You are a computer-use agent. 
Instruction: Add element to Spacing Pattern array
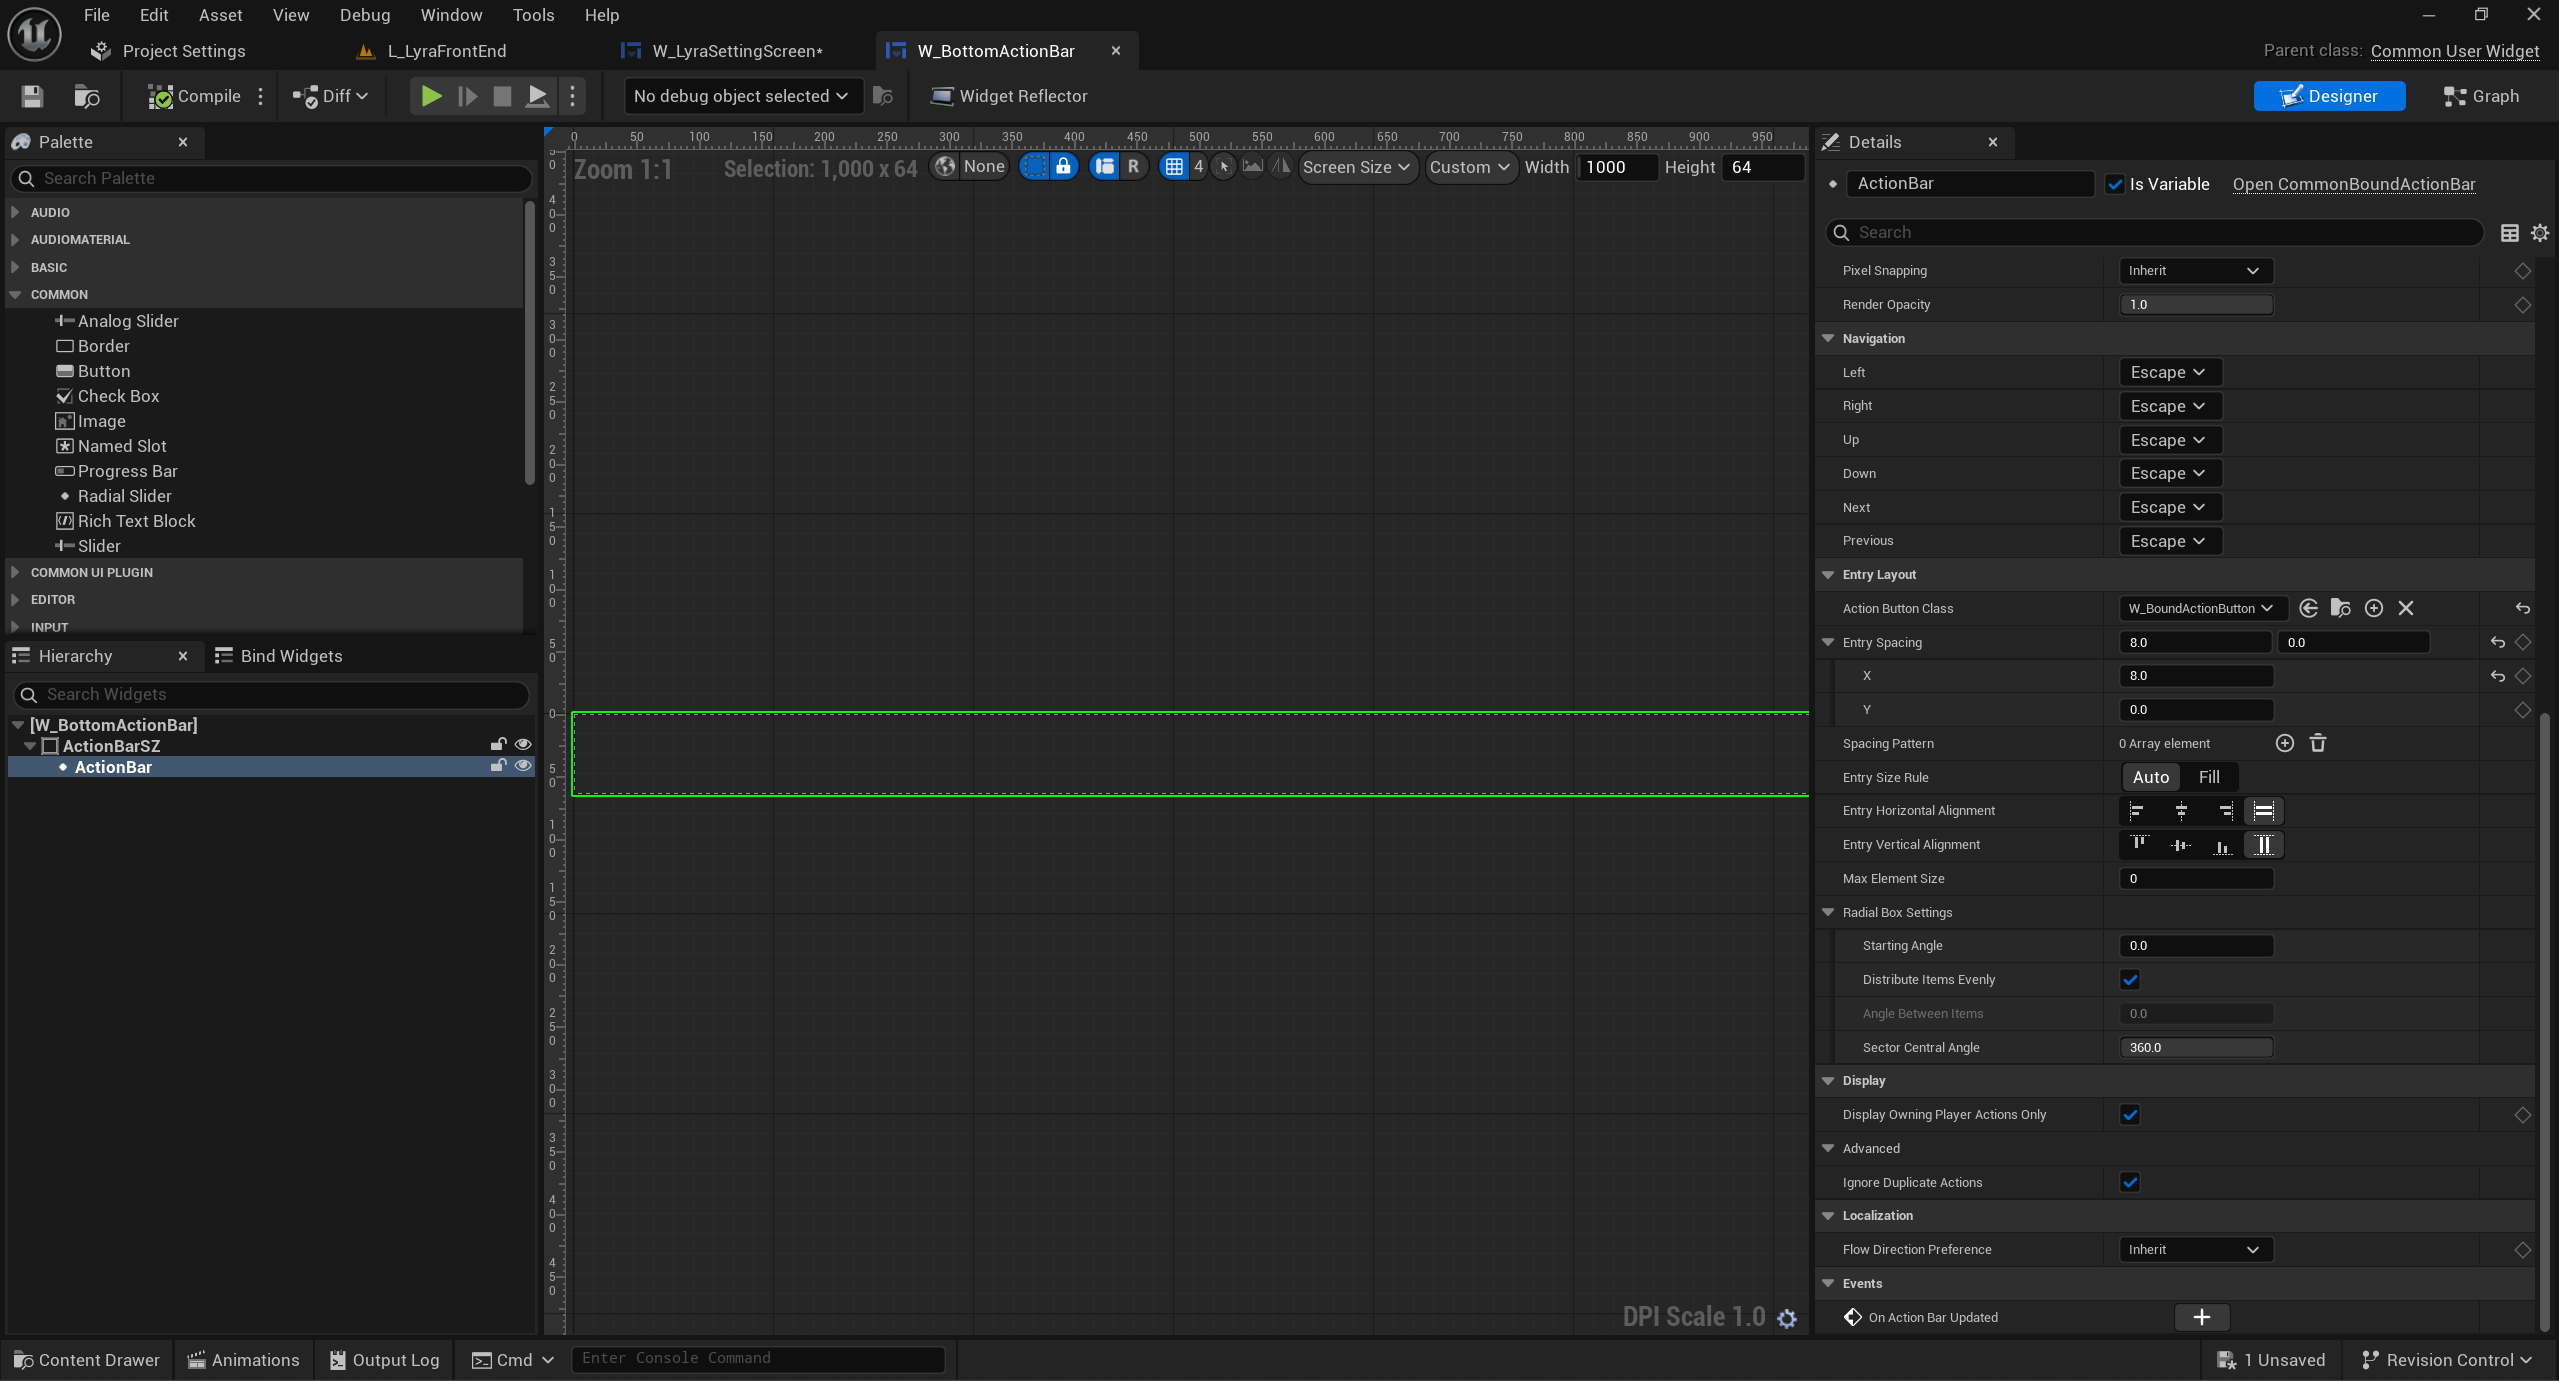[x=2284, y=743]
